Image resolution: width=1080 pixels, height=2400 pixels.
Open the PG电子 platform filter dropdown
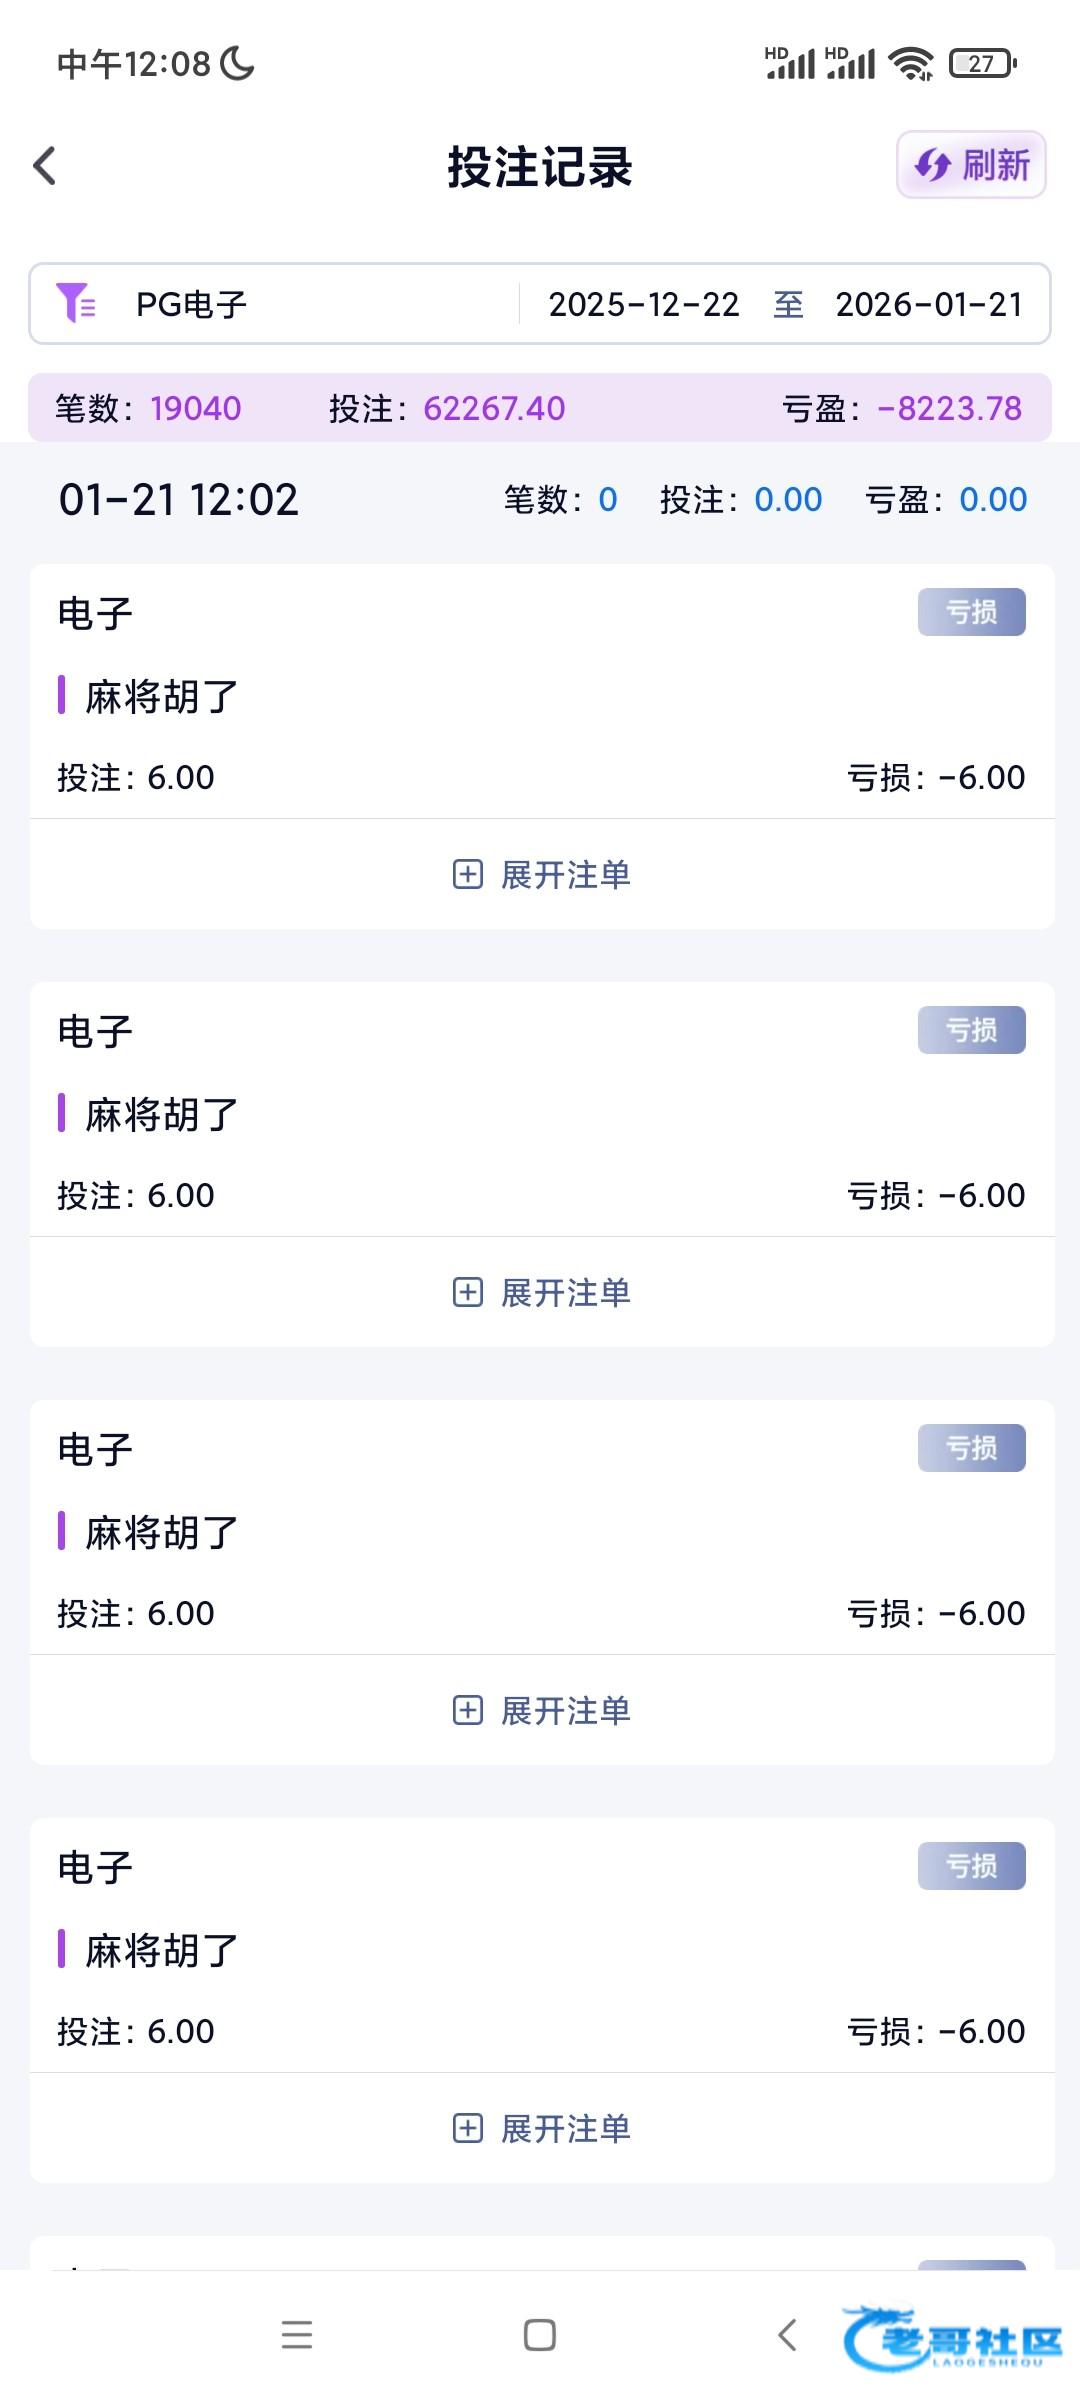[x=192, y=304]
